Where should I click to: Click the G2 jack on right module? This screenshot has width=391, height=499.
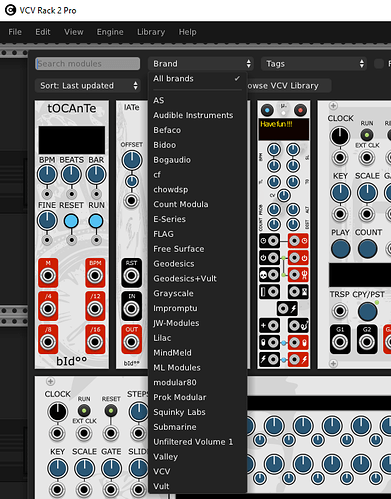point(367,342)
